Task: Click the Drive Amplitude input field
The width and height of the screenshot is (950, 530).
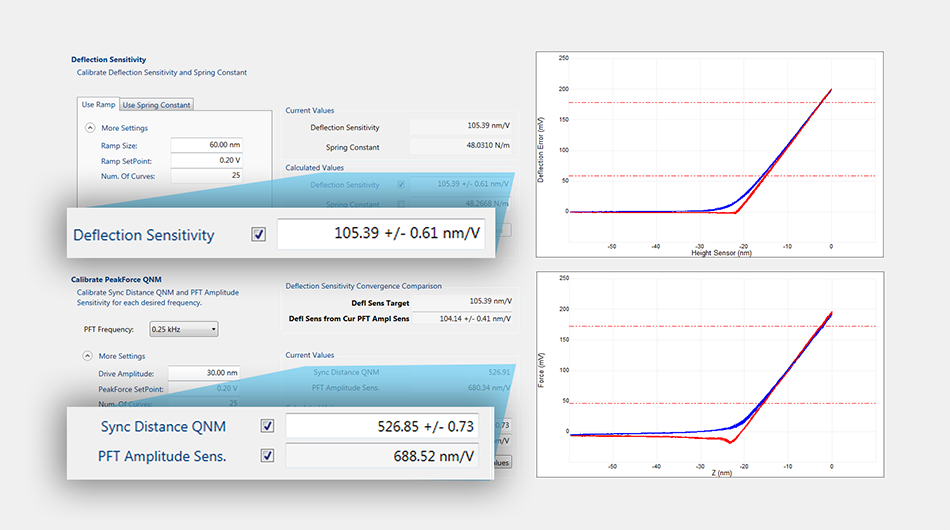Action: [x=205, y=373]
